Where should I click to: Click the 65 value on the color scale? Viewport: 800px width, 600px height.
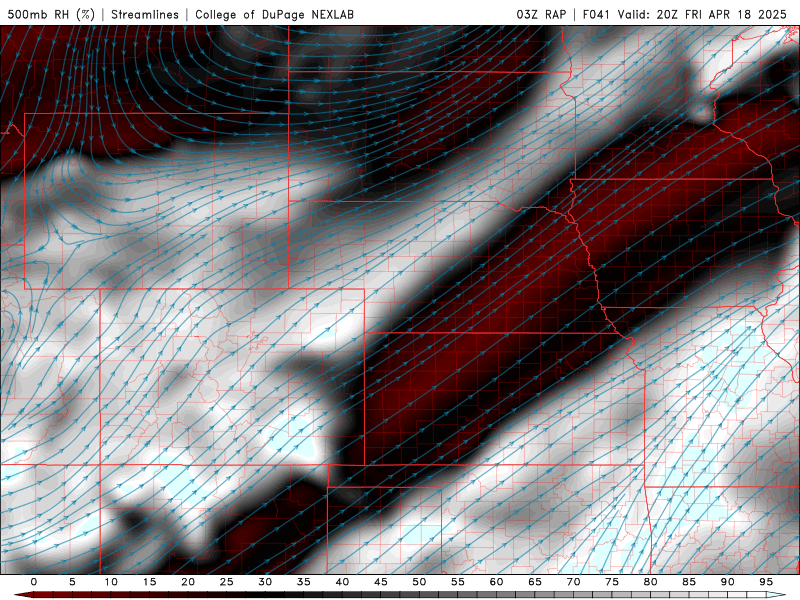click(x=535, y=582)
